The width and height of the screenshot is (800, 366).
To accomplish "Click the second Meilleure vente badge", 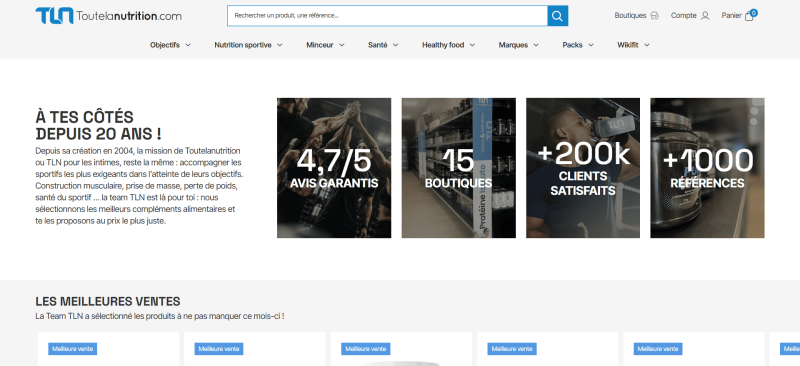I will pyautogui.click(x=219, y=349).
